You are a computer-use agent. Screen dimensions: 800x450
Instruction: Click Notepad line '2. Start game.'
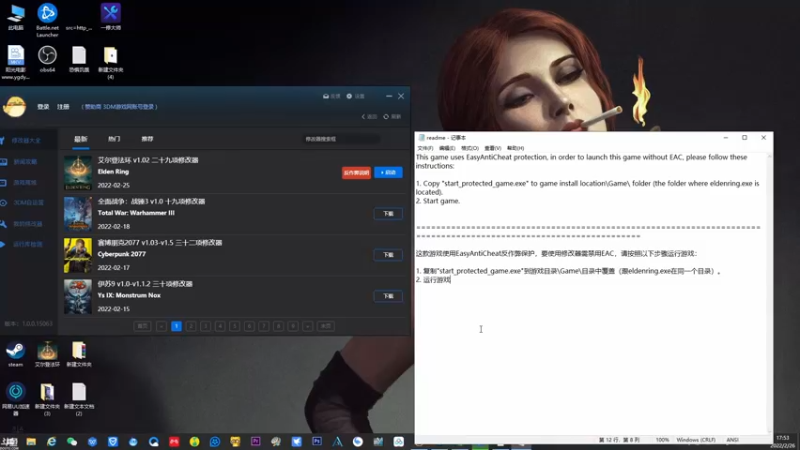(x=438, y=201)
